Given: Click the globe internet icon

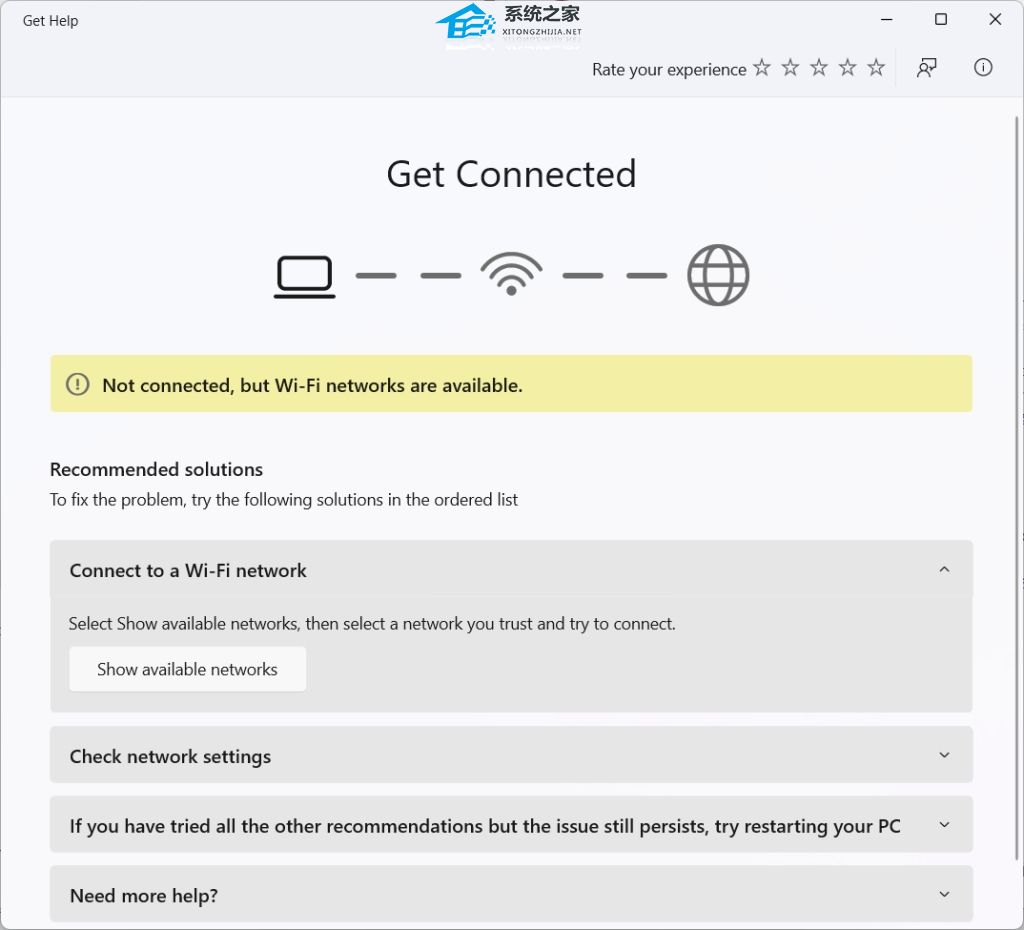Looking at the screenshot, I should pos(718,275).
